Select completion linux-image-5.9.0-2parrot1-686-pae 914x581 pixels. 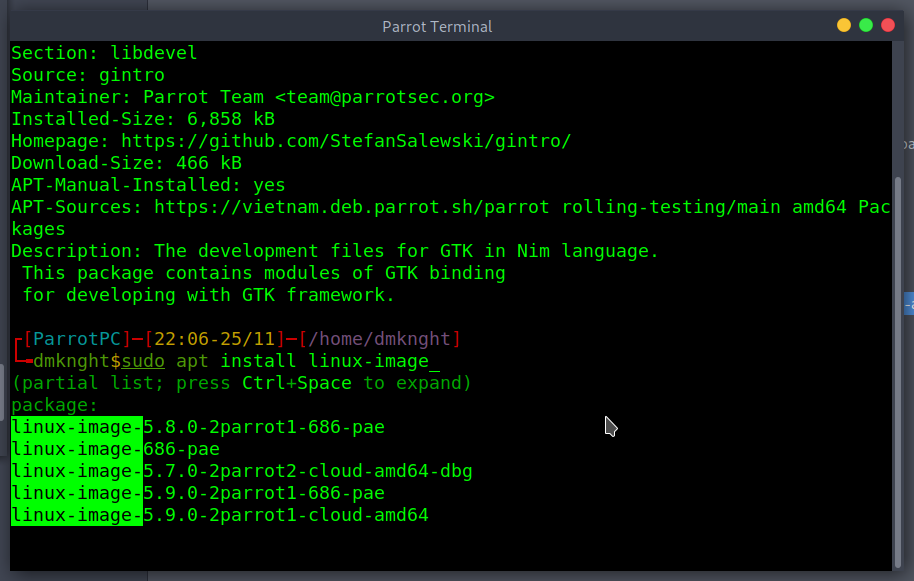tap(198, 493)
